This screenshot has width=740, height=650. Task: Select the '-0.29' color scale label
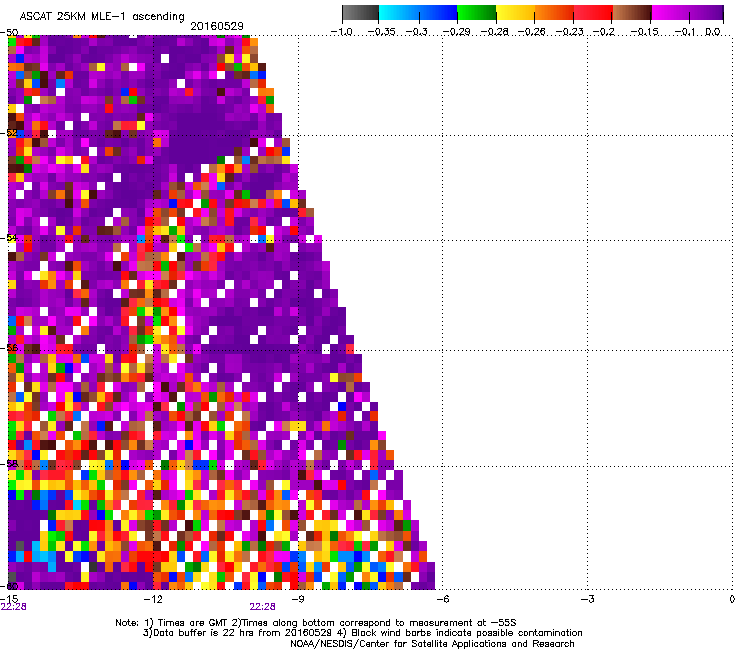(x=456, y=32)
